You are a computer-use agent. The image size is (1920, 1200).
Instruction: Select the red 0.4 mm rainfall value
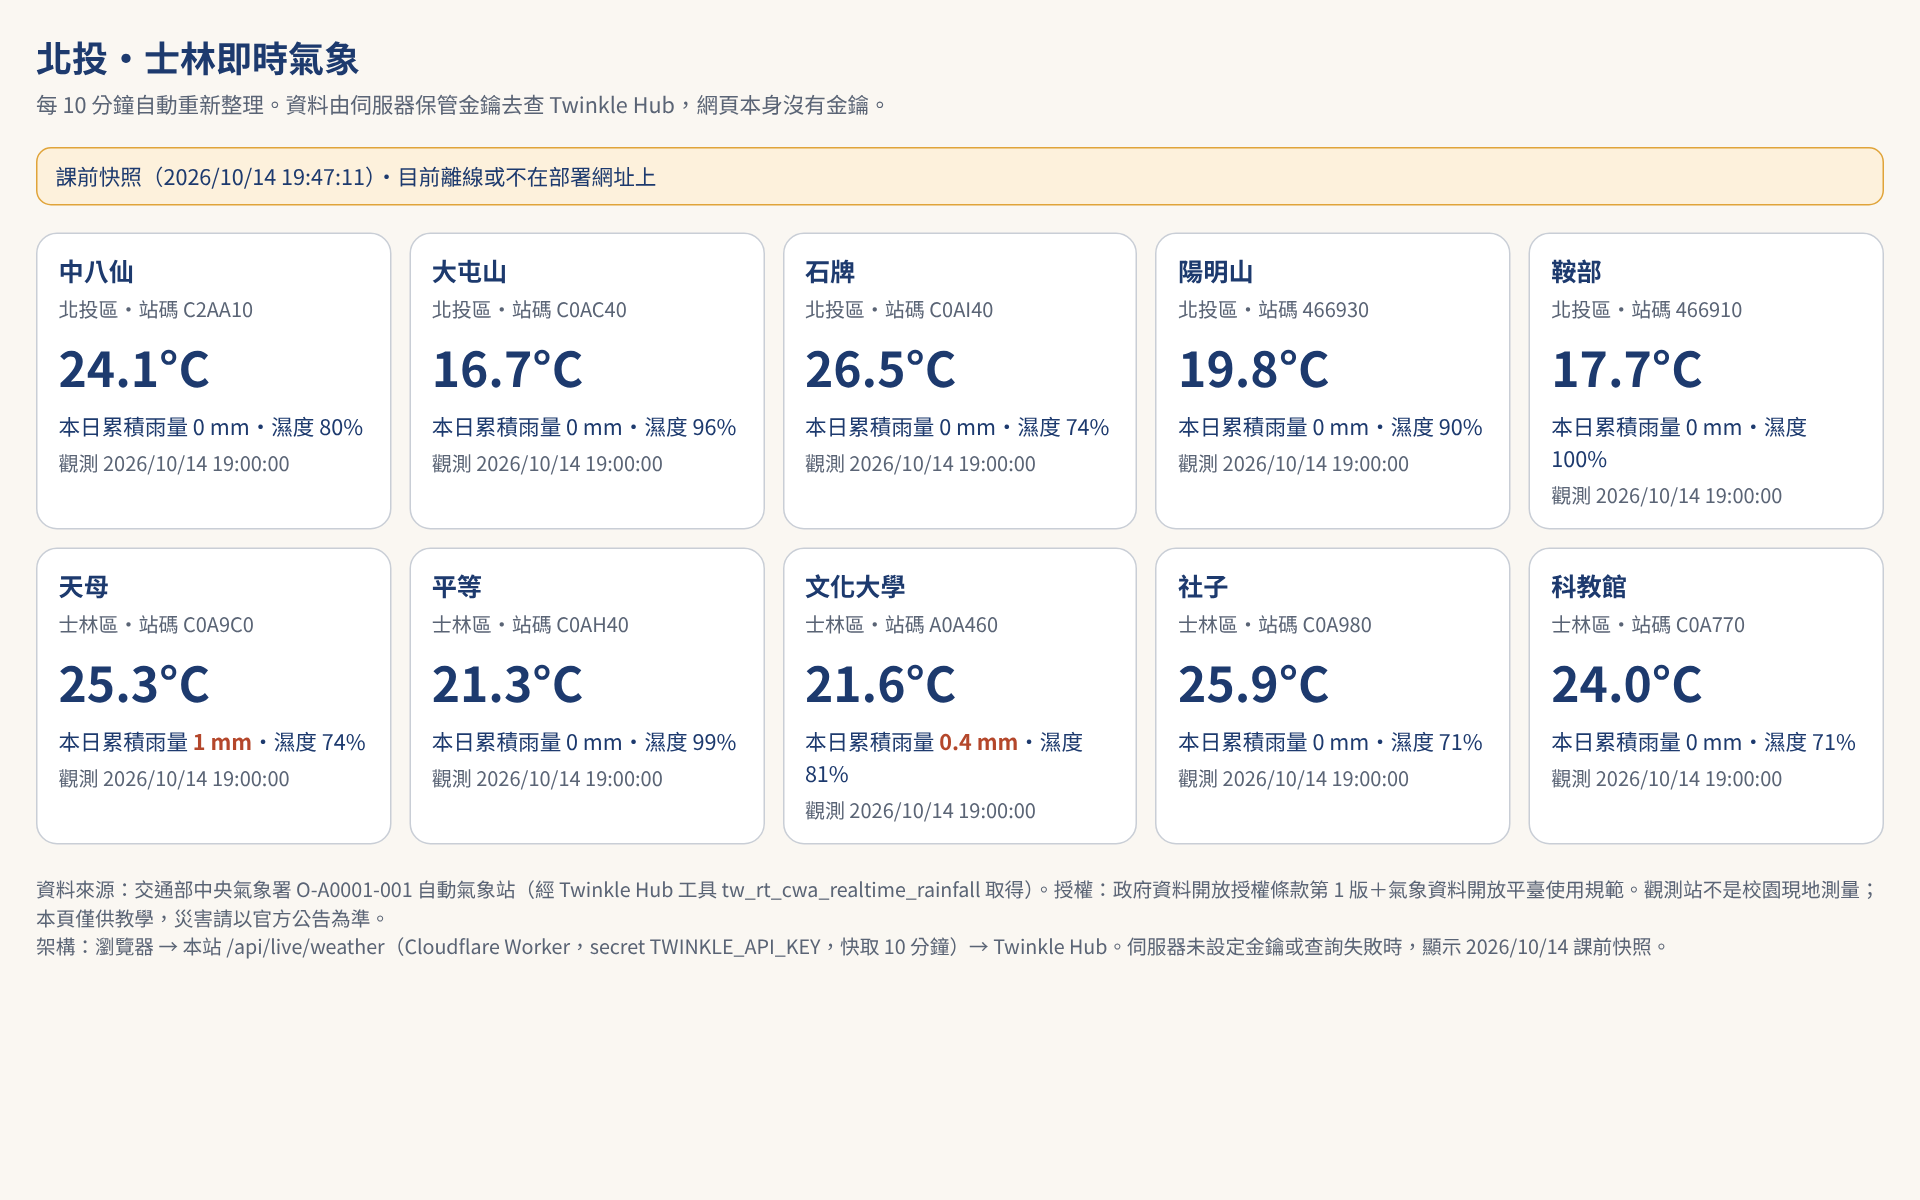[978, 742]
